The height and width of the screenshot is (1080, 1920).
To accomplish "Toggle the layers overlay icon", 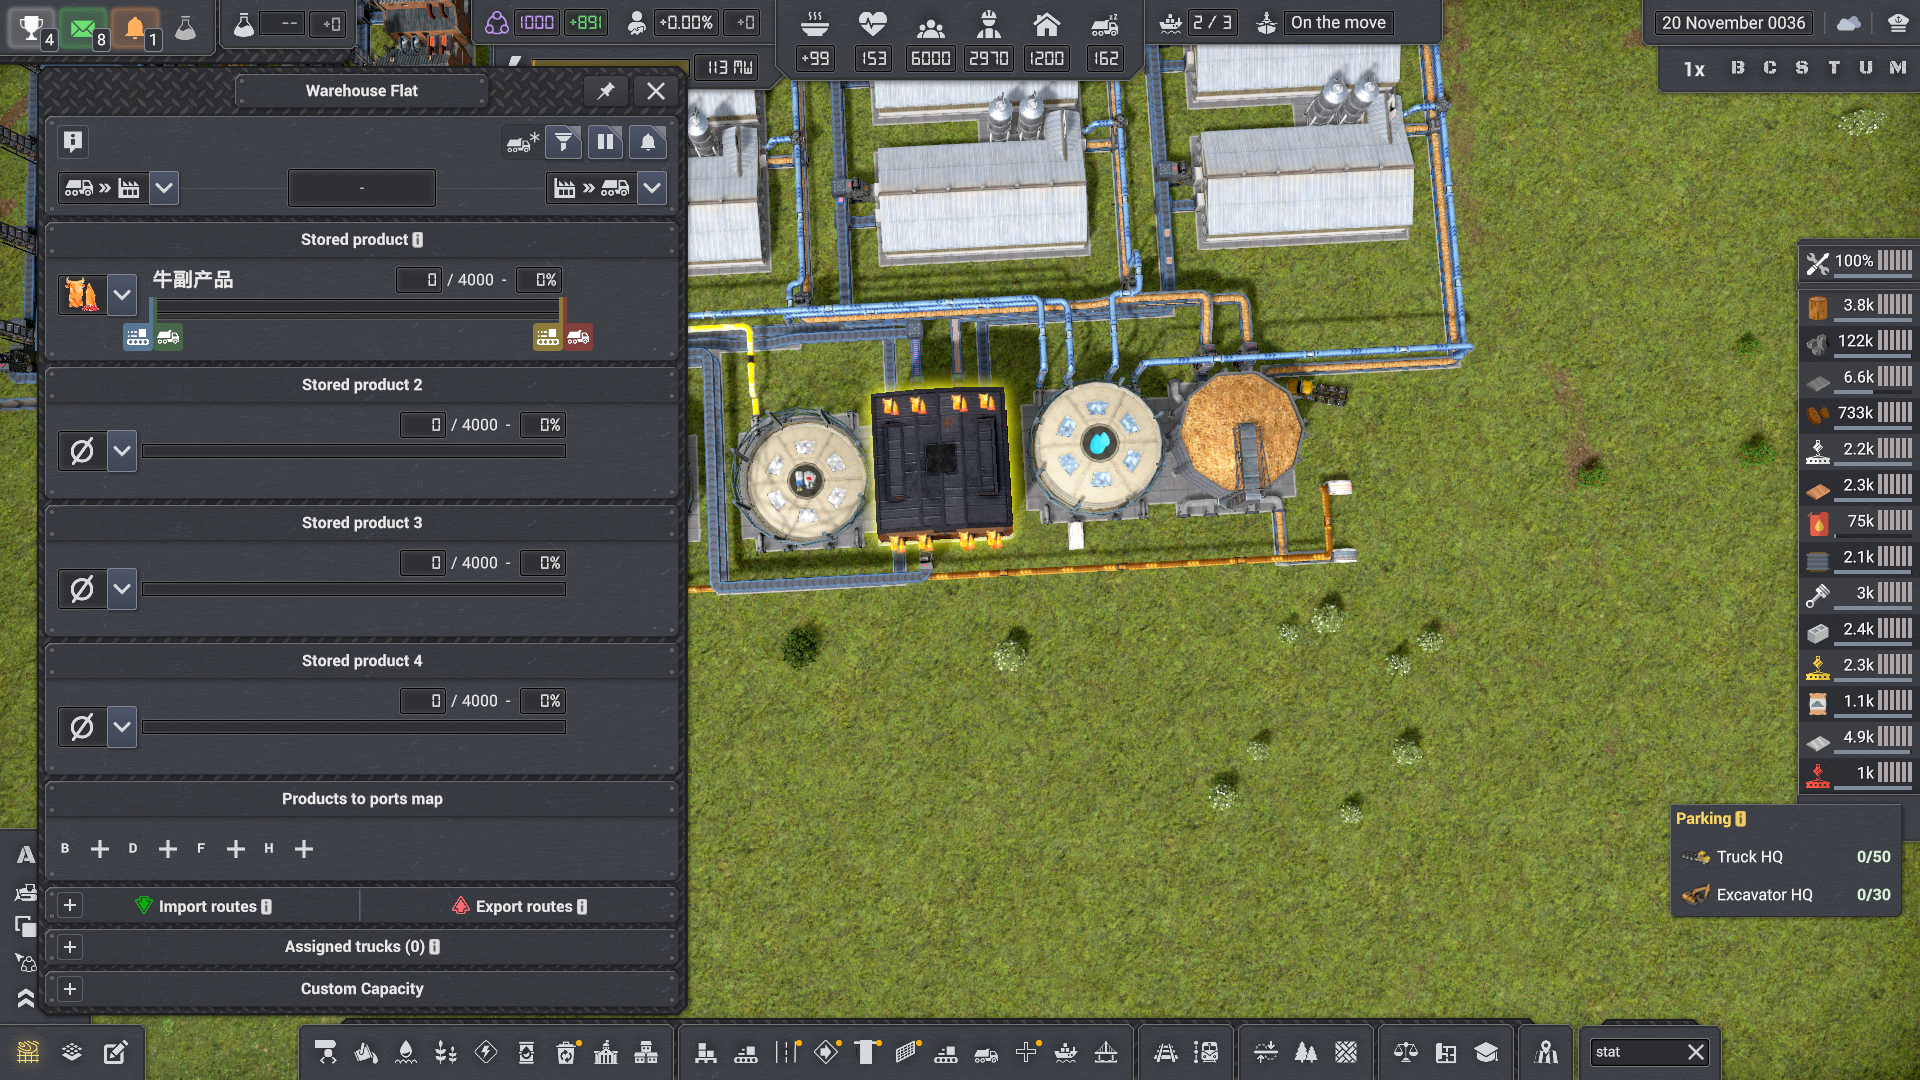I will [x=72, y=1052].
